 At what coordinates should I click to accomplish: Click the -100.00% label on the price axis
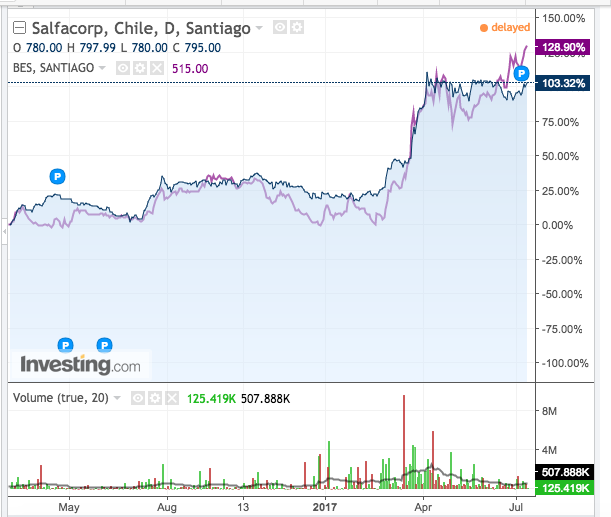(565, 363)
